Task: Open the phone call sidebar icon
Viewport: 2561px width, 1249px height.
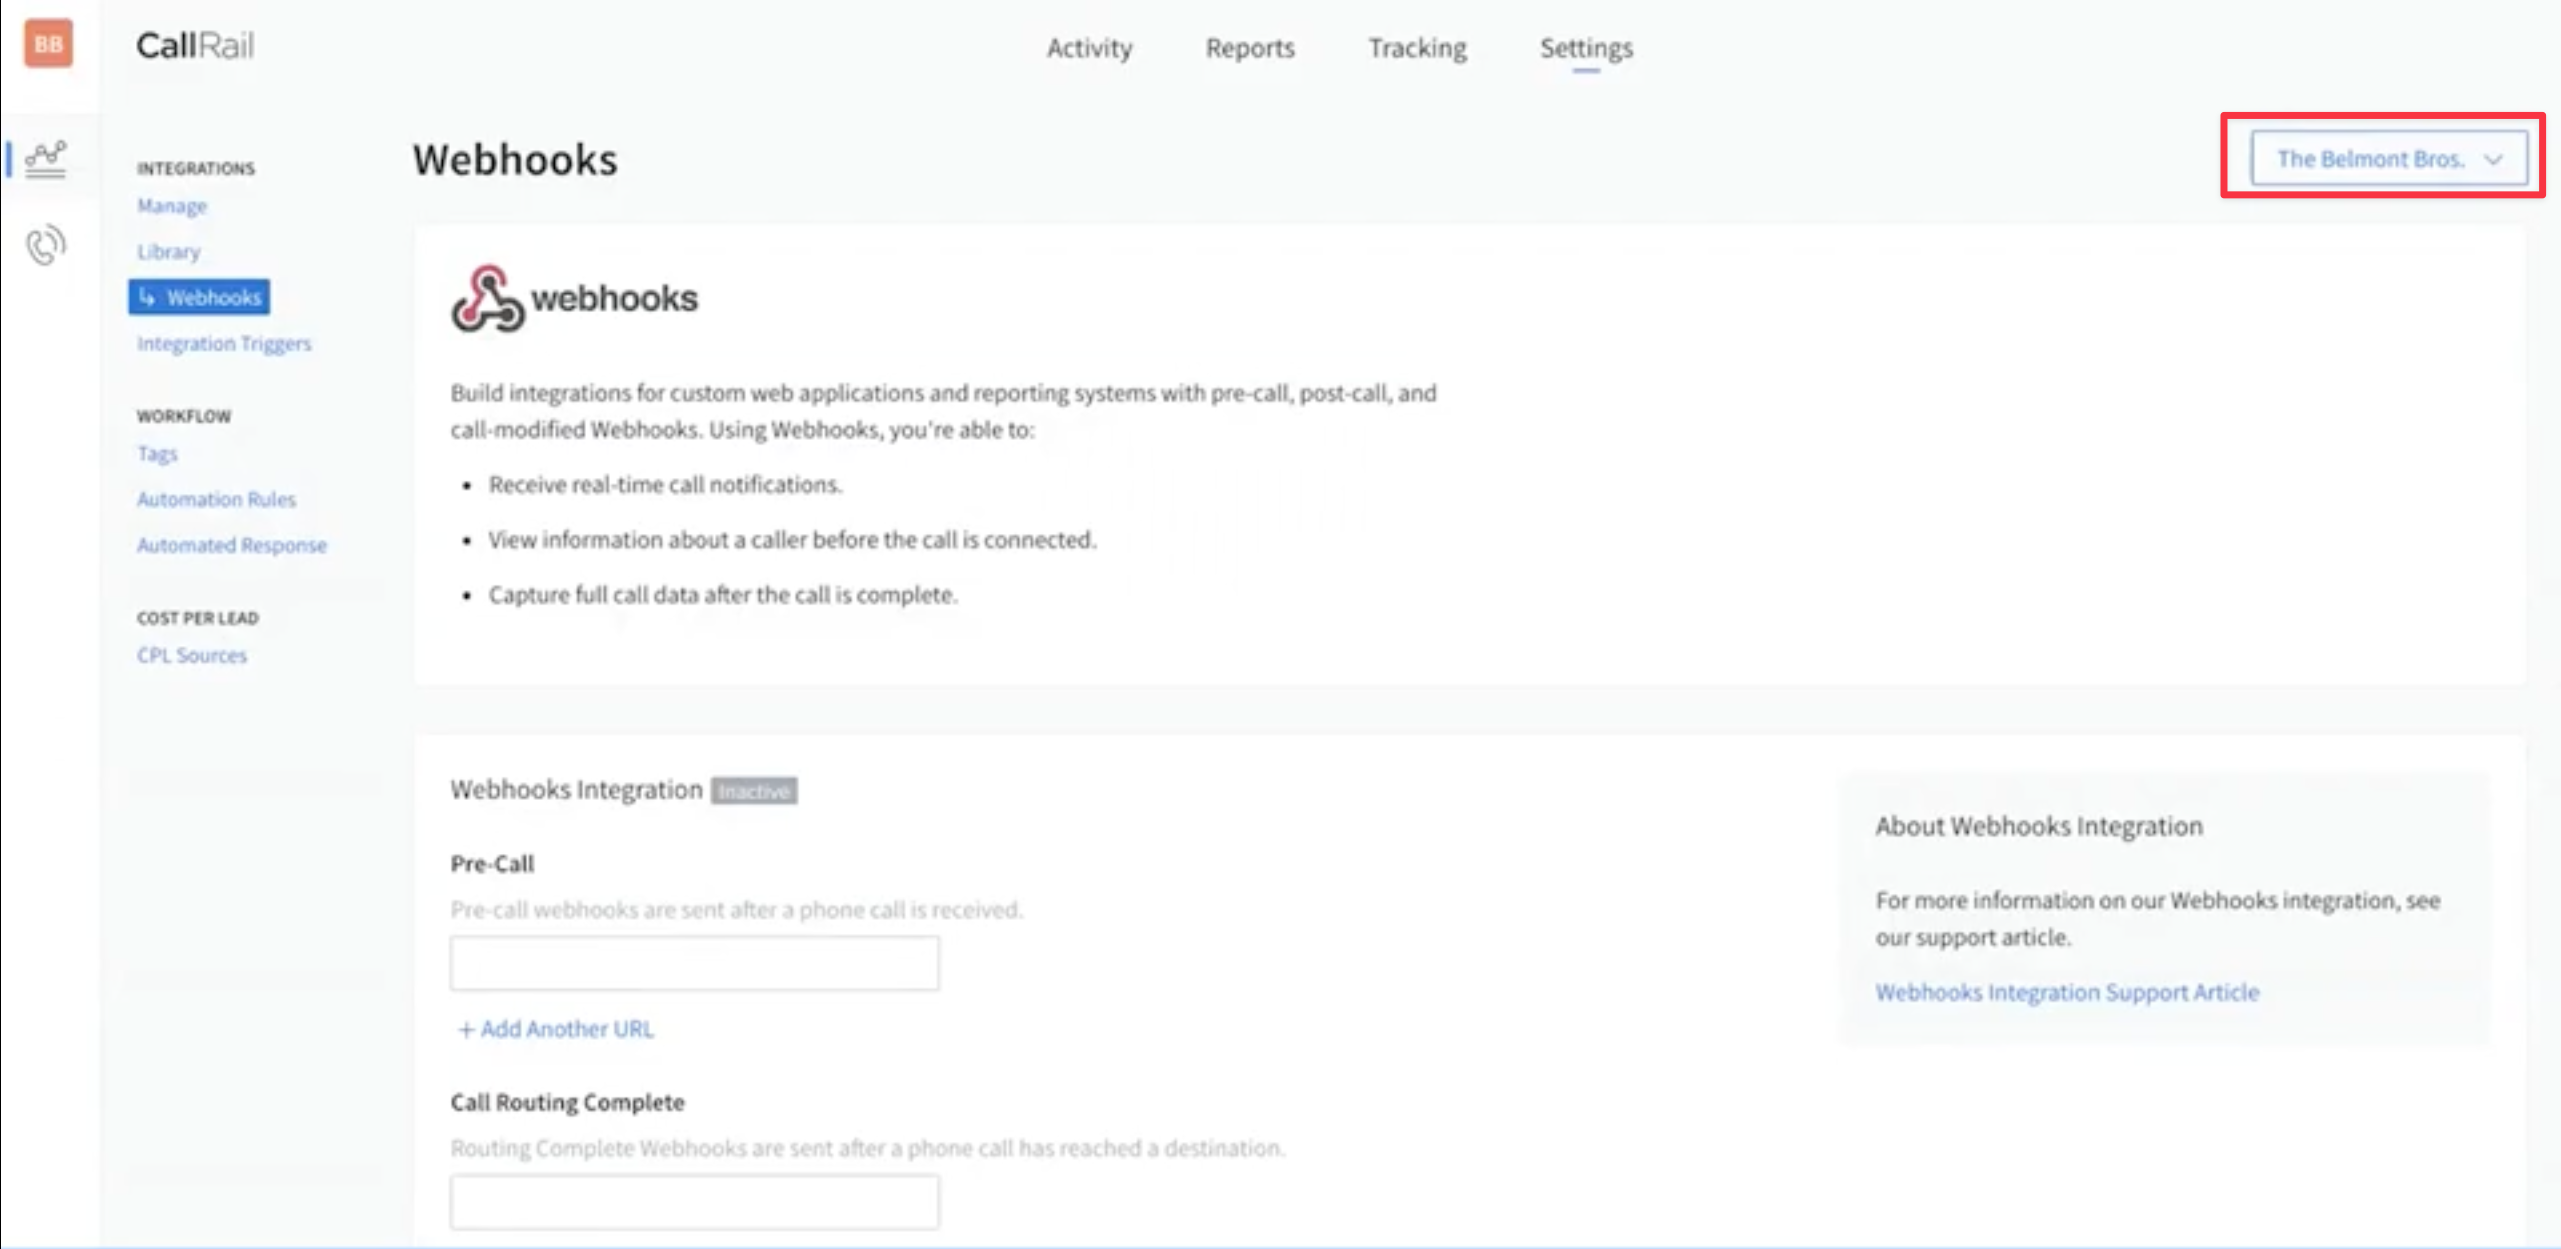Action: [45, 245]
